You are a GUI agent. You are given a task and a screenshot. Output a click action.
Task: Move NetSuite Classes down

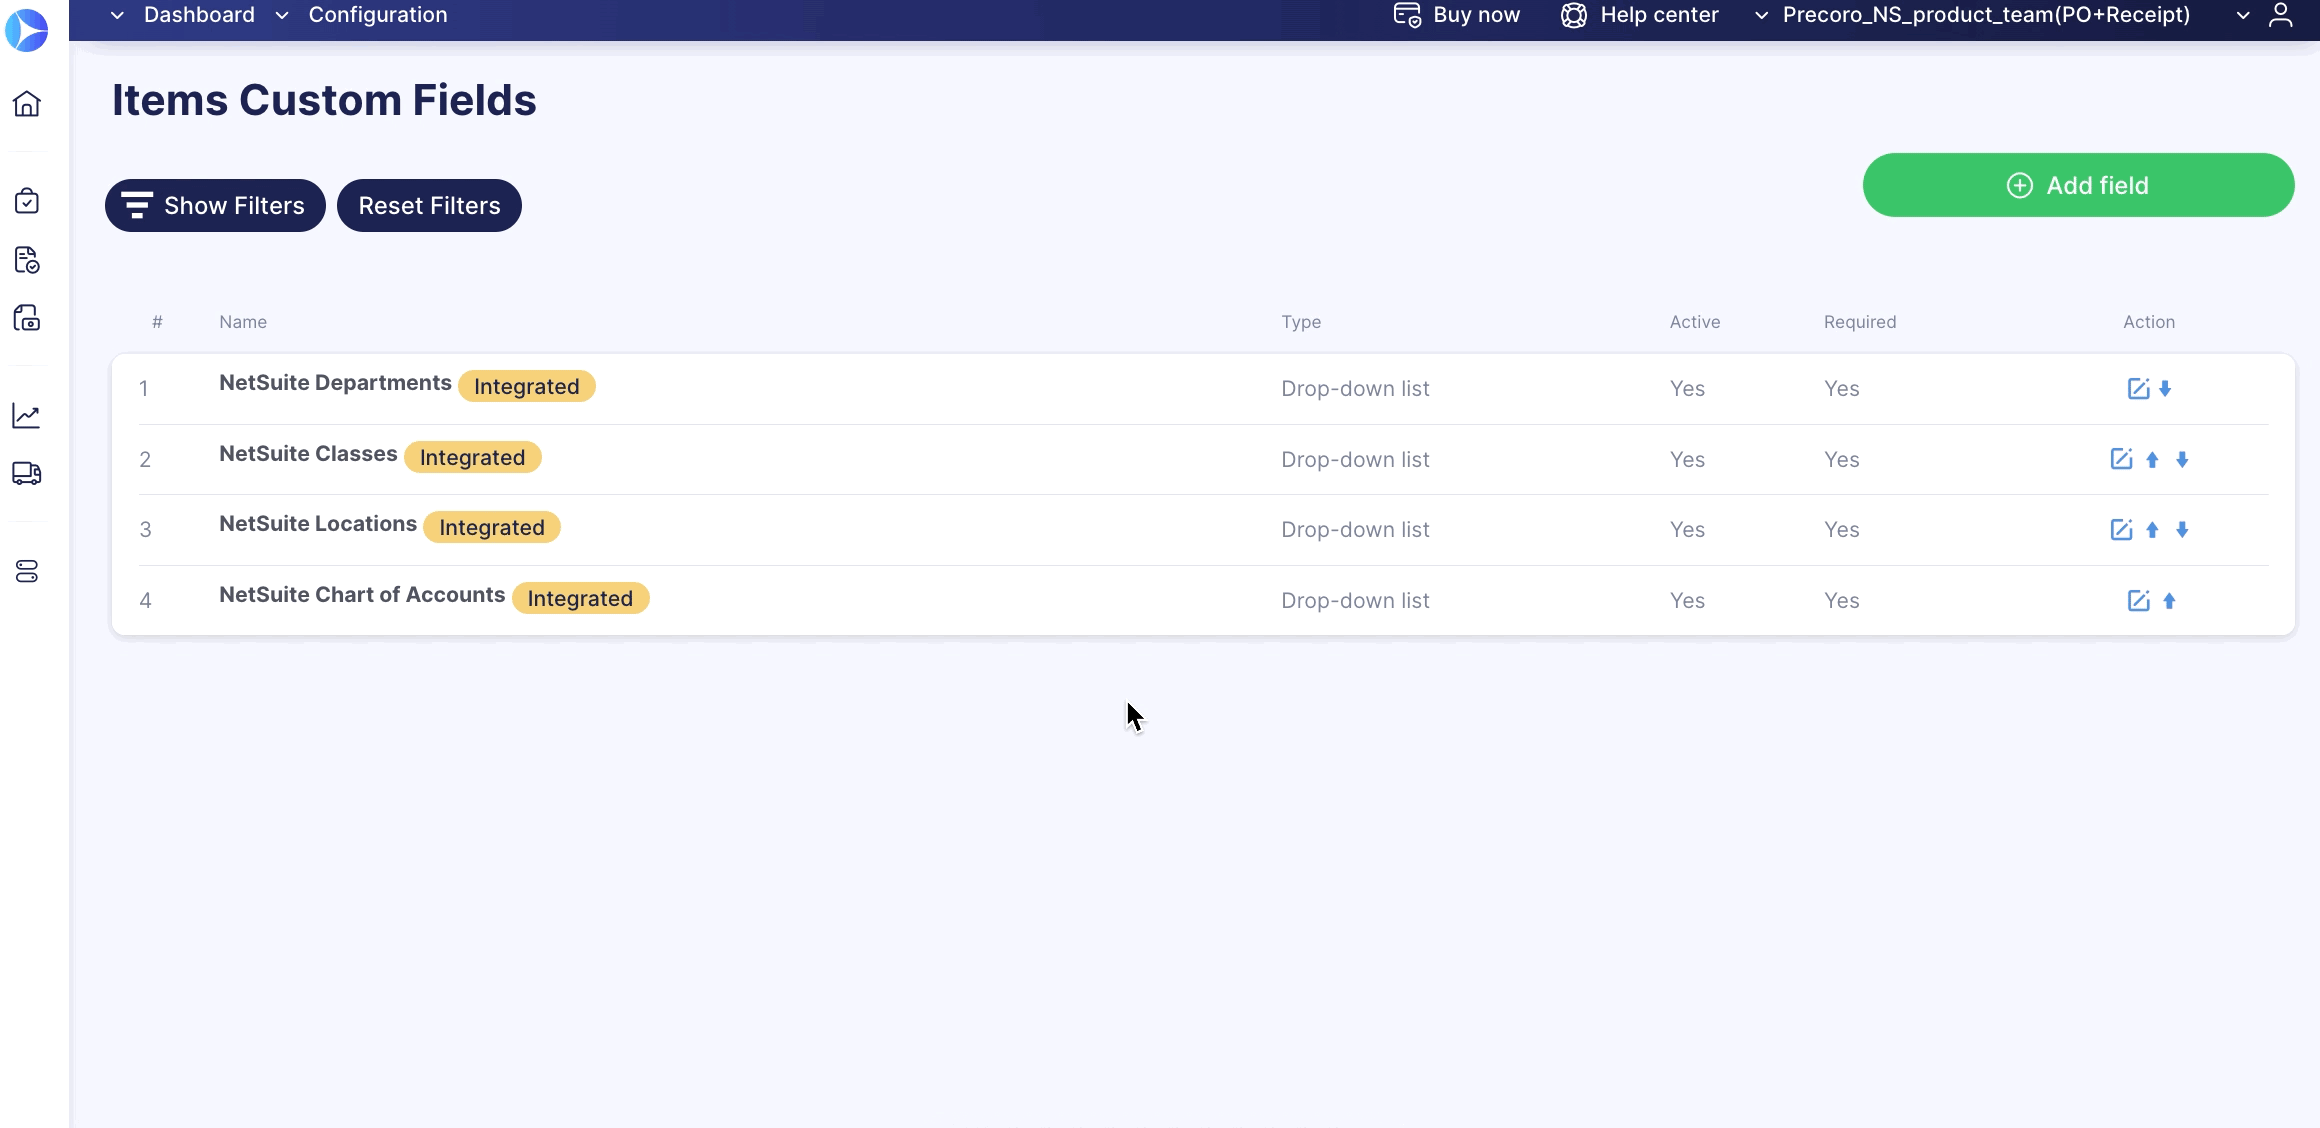tap(2182, 460)
